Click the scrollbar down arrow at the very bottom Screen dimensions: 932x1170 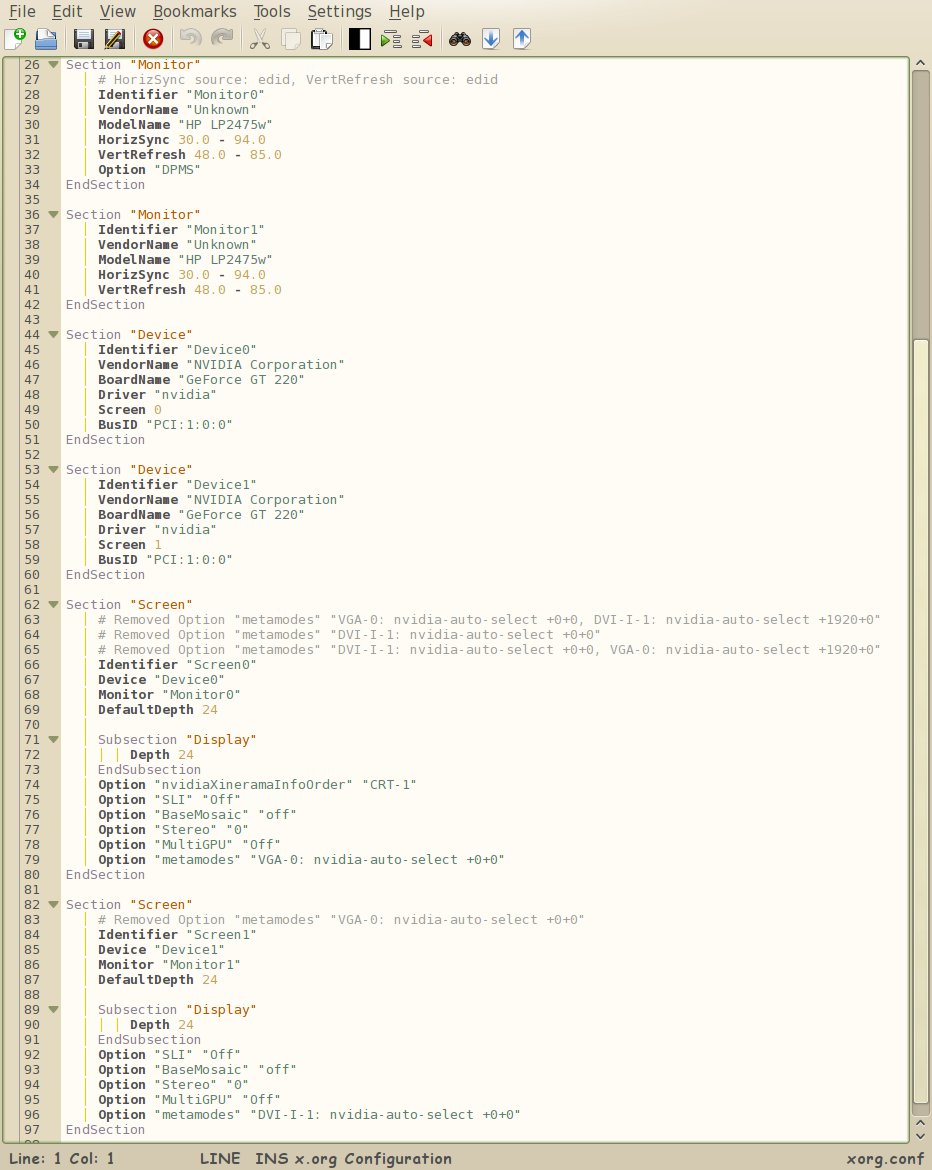pos(921,1136)
